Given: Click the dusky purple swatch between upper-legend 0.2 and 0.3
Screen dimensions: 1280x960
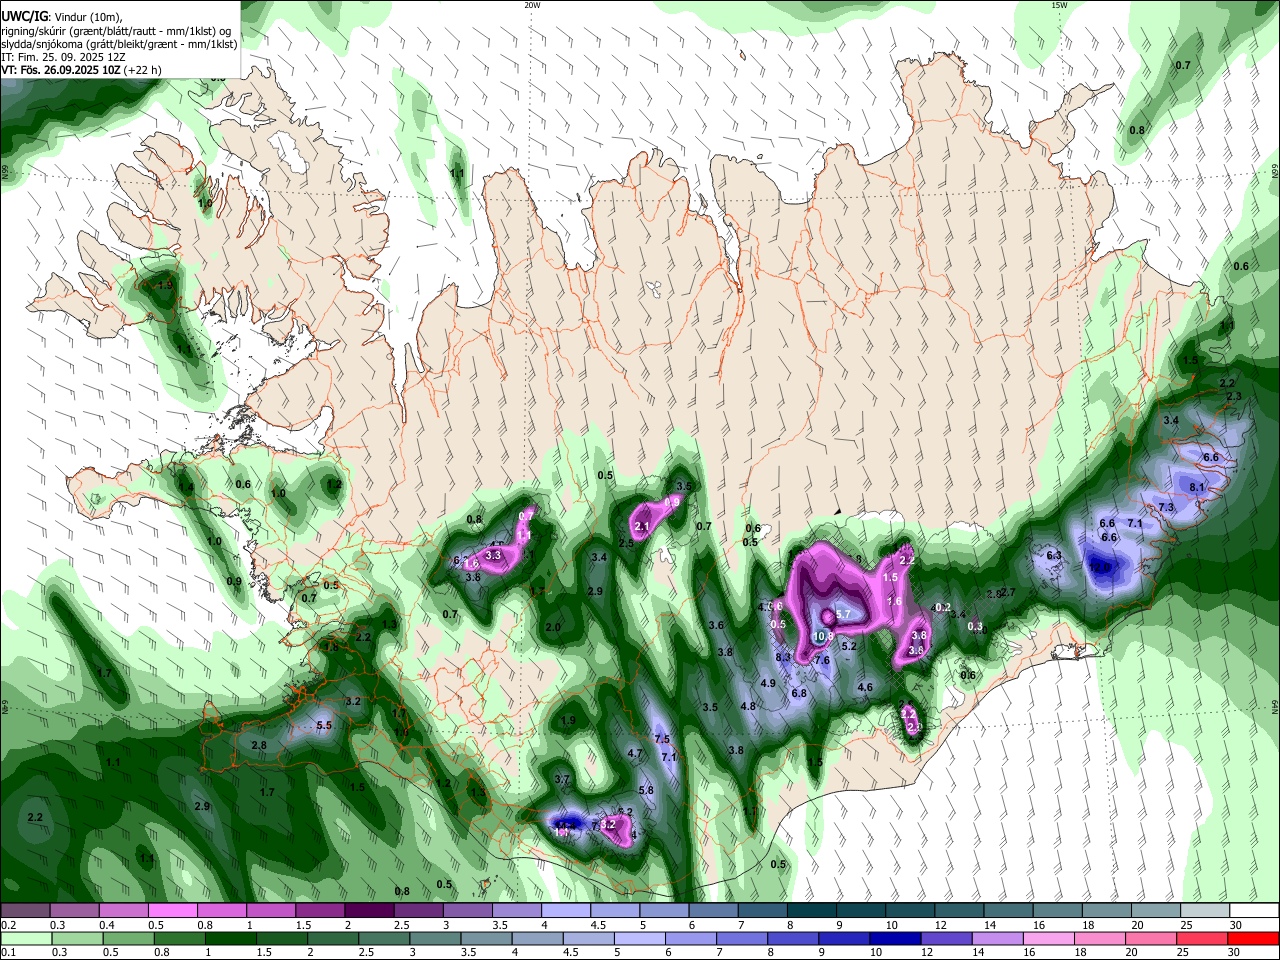Looking at the screenshot, I should tap(25, 911).
